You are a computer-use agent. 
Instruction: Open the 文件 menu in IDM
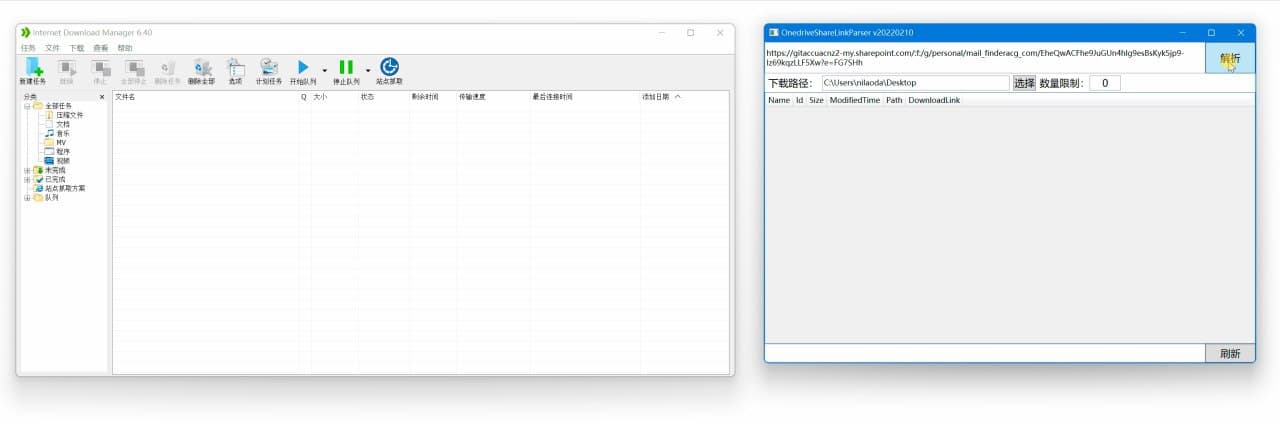coord(52,48)
